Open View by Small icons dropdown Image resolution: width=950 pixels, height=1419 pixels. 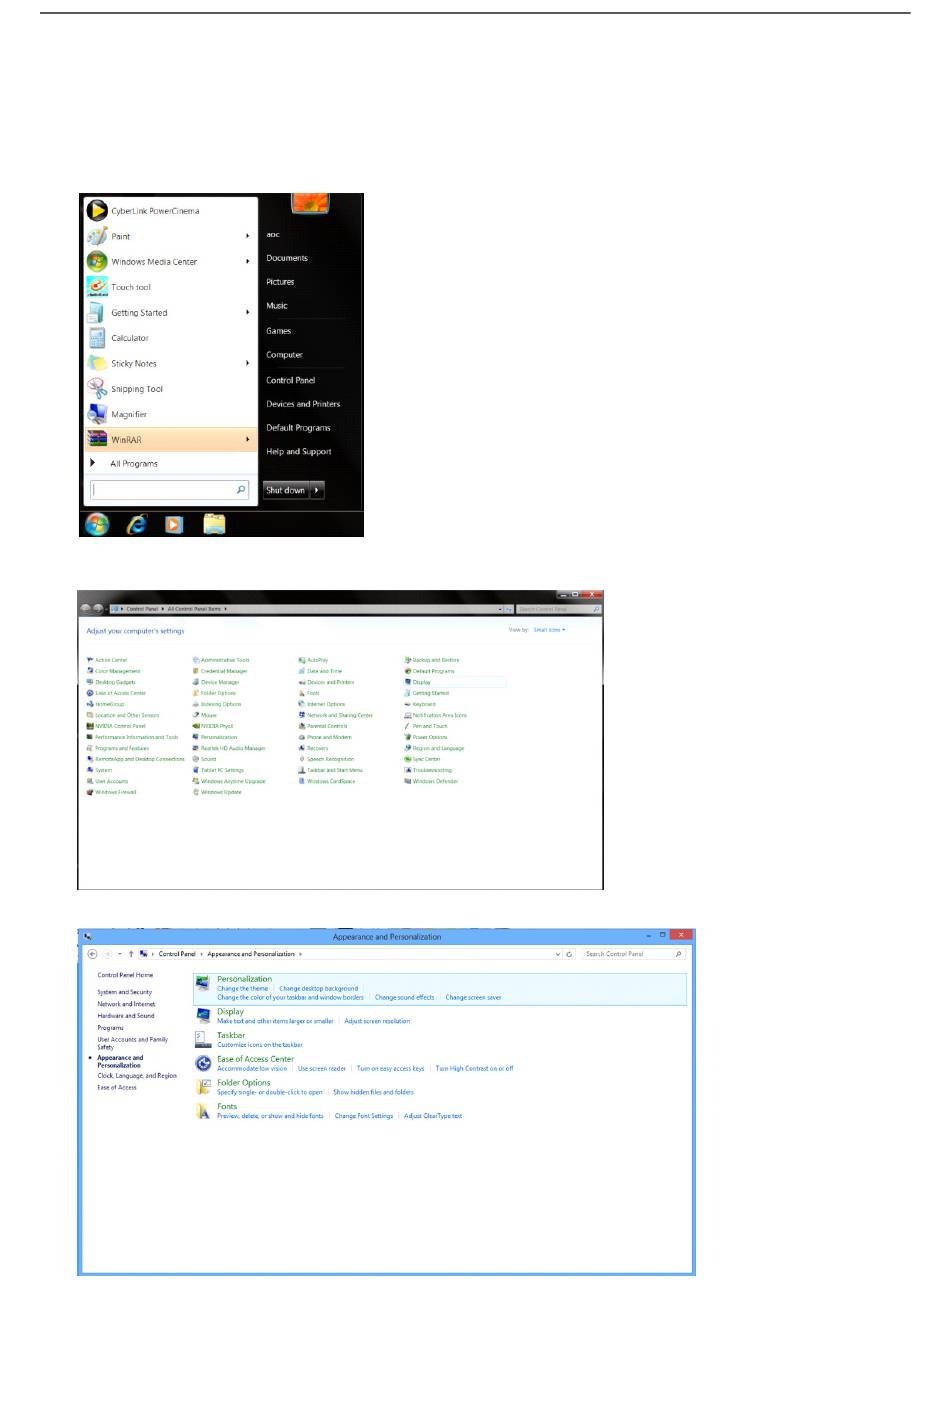pos(549,630)
